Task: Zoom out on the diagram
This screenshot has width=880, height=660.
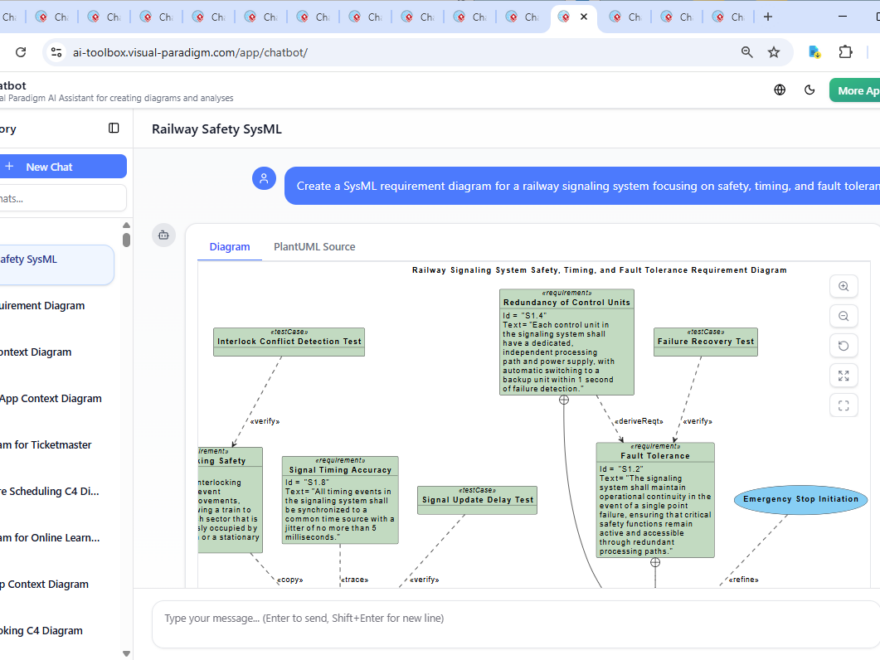Action: point(843,316)
